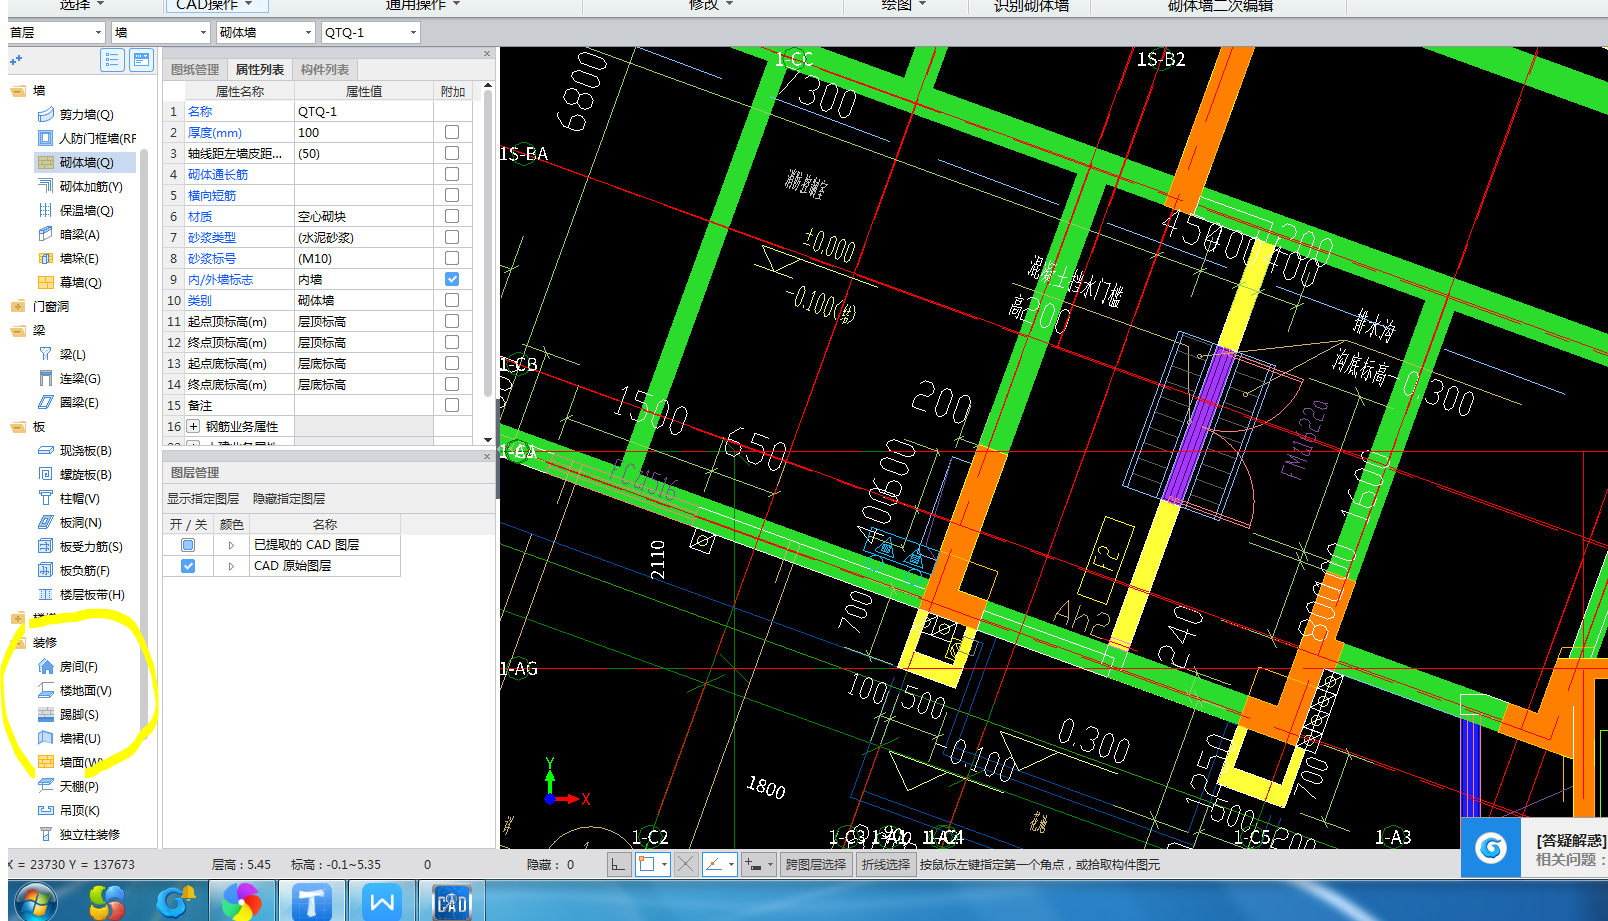Expand 门窗洞 folder in tree

click(18, 306)
